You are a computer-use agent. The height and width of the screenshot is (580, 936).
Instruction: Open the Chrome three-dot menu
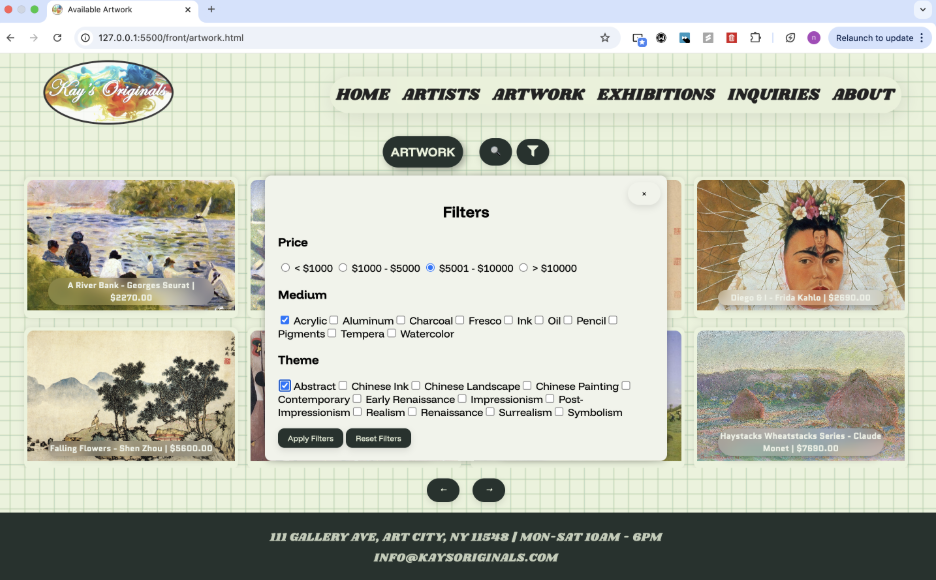pyautogui.click(x=922, y=38)
